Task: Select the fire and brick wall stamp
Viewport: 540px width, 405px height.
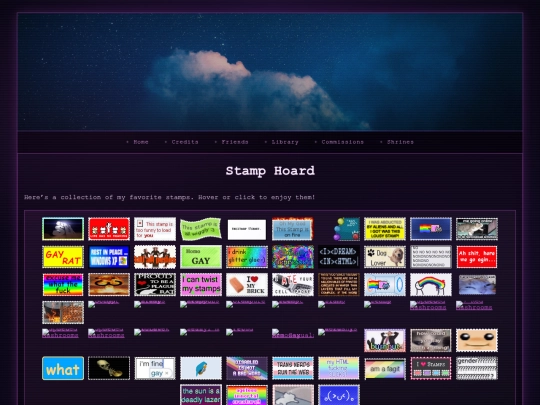Action: (63, 313)
